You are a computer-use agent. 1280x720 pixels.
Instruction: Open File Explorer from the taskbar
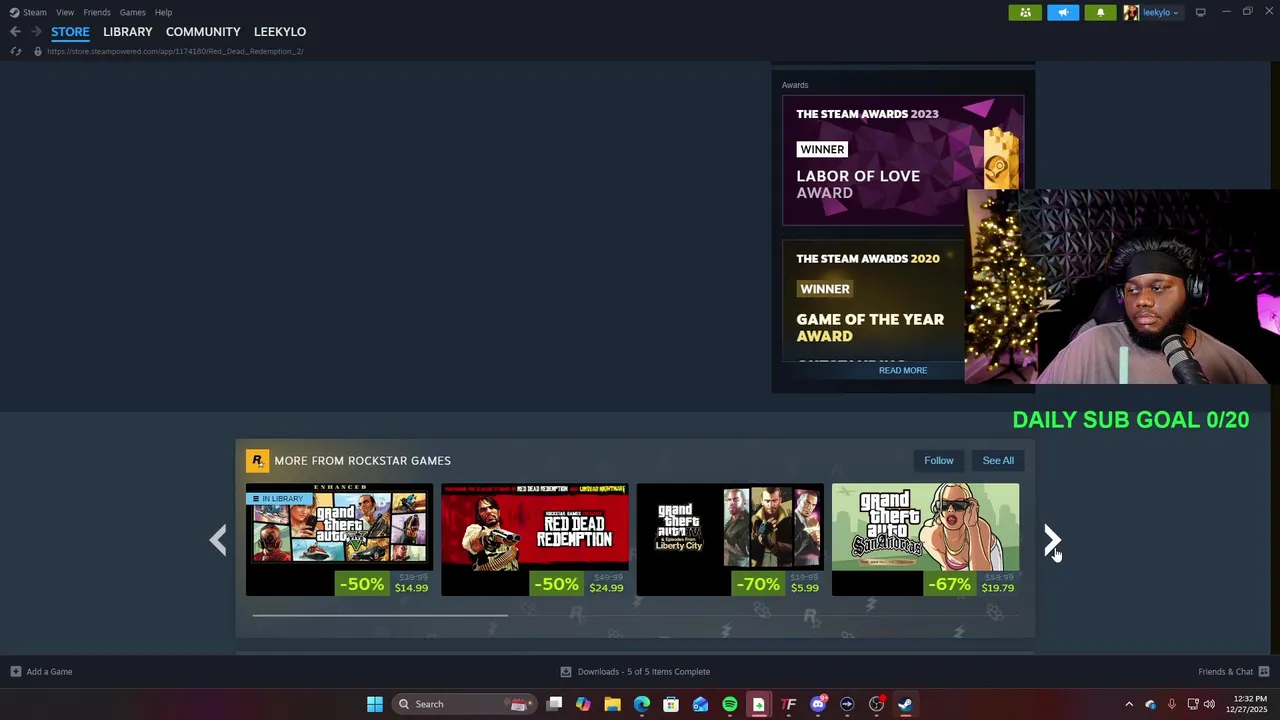click(x=613, y=704)
